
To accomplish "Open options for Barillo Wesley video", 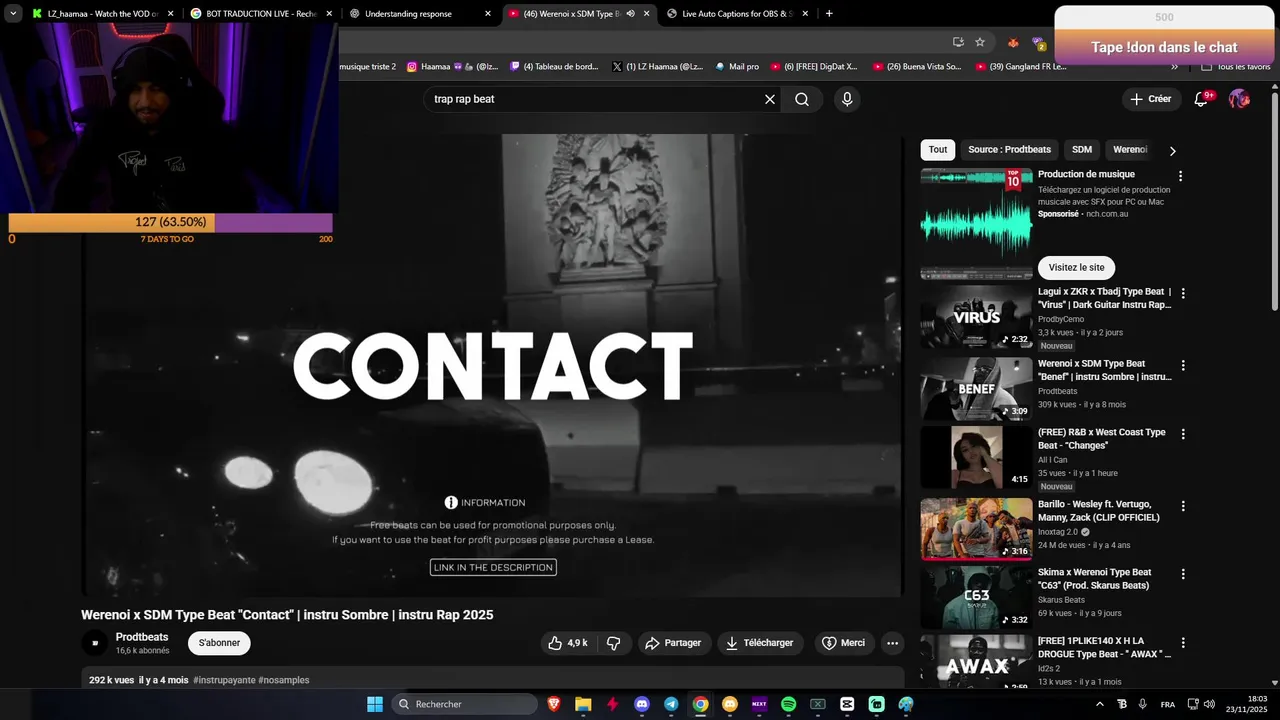I will pyautogui.click(x=1183, y=506).
